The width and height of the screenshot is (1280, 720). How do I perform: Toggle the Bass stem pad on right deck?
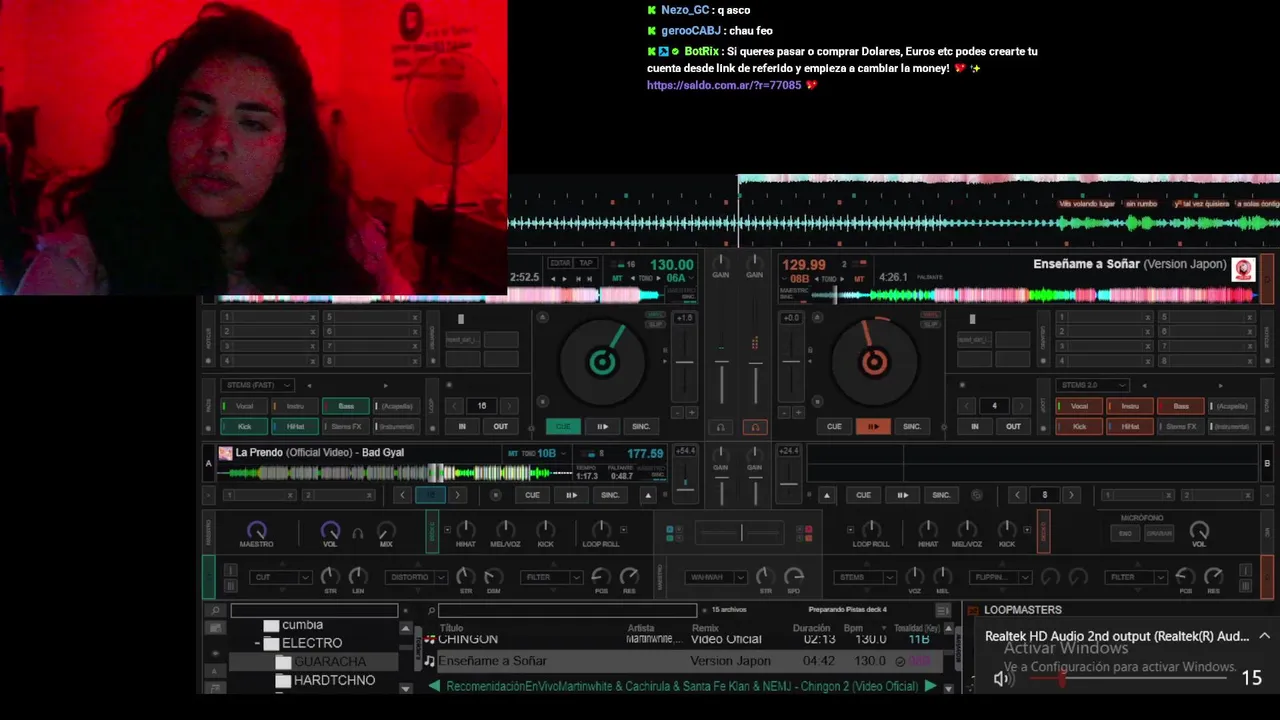pos(1180,406)
